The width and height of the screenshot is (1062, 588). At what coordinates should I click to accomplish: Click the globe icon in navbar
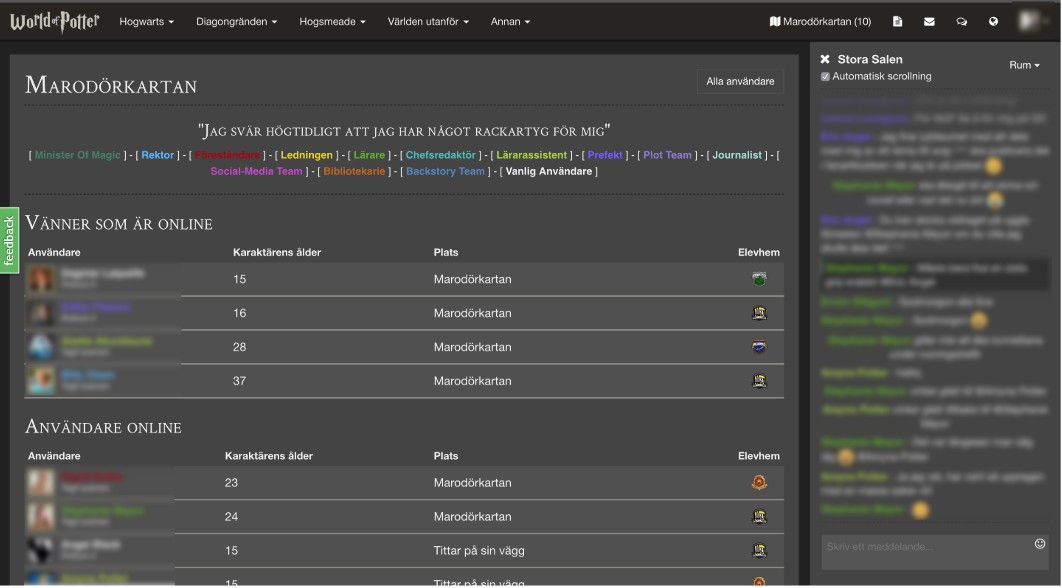993,21
